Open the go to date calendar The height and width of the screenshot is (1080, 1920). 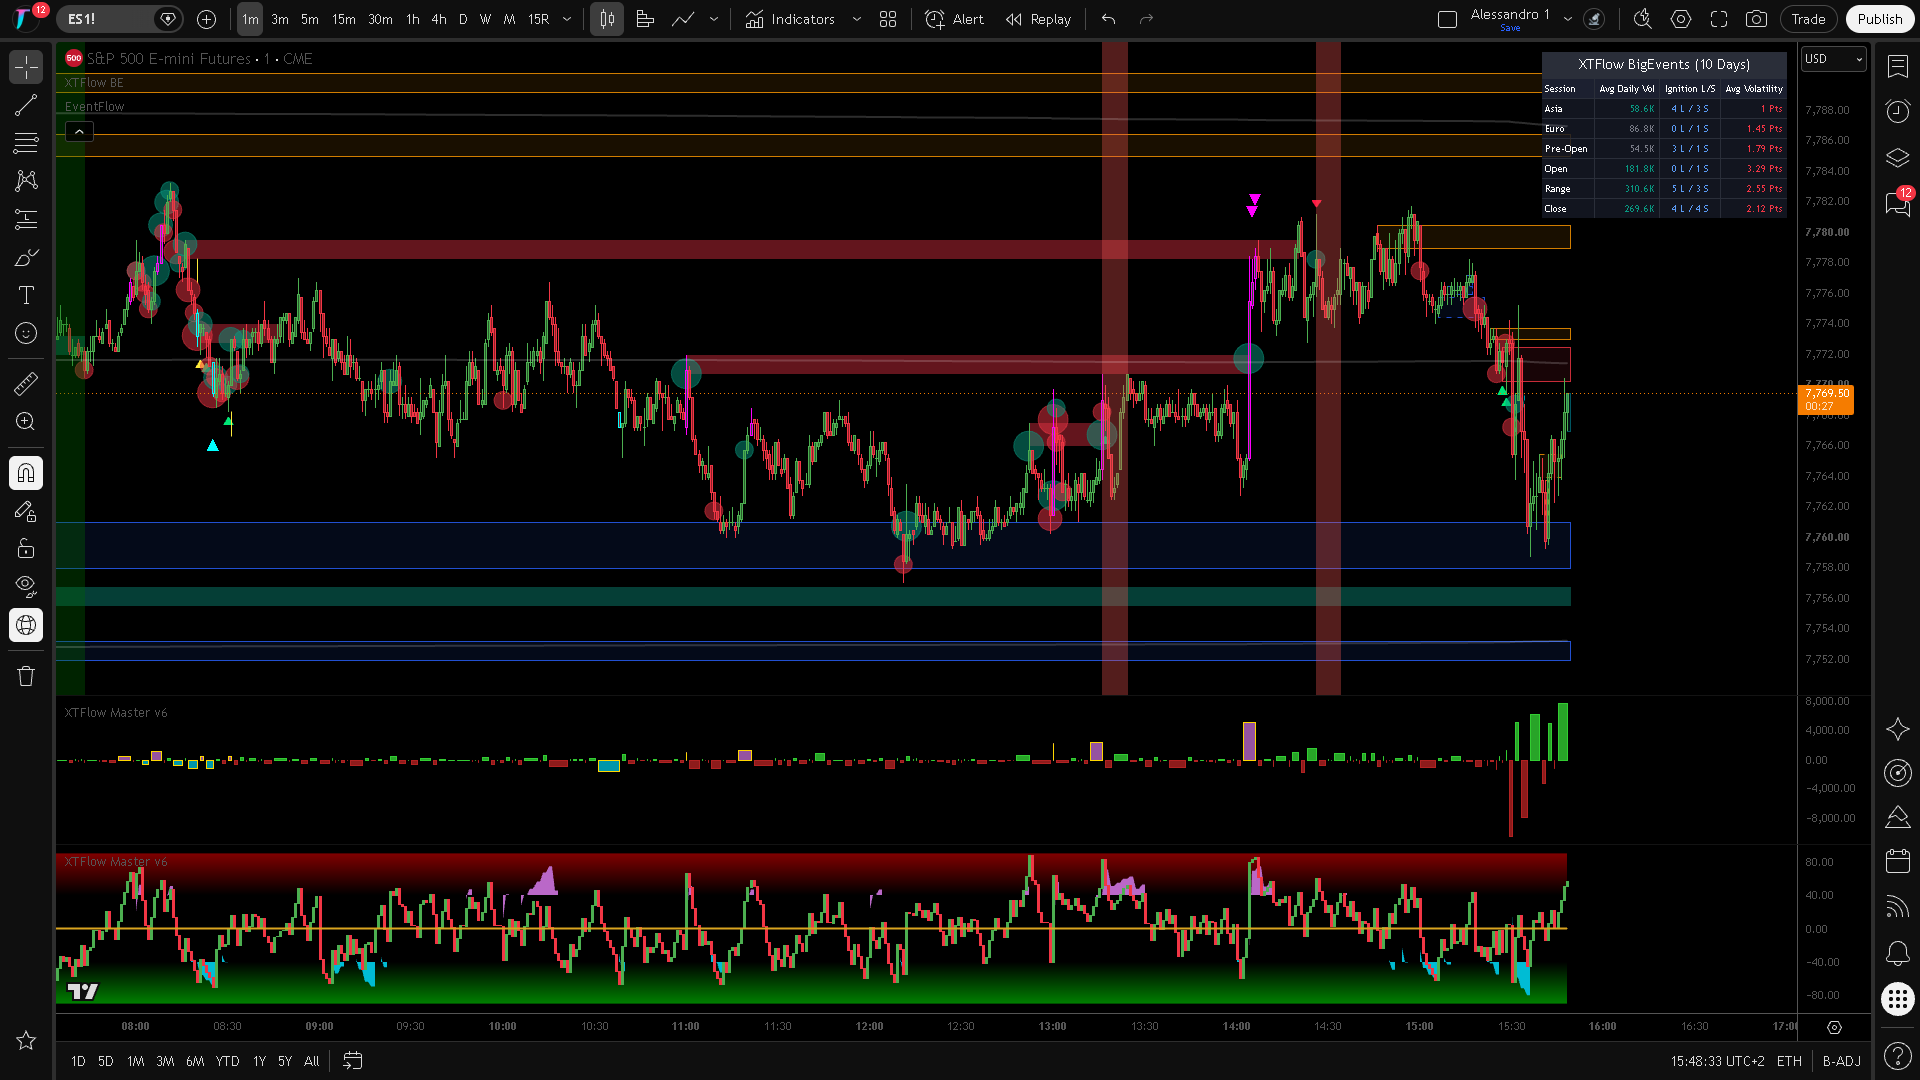[x=353, y=1061]
